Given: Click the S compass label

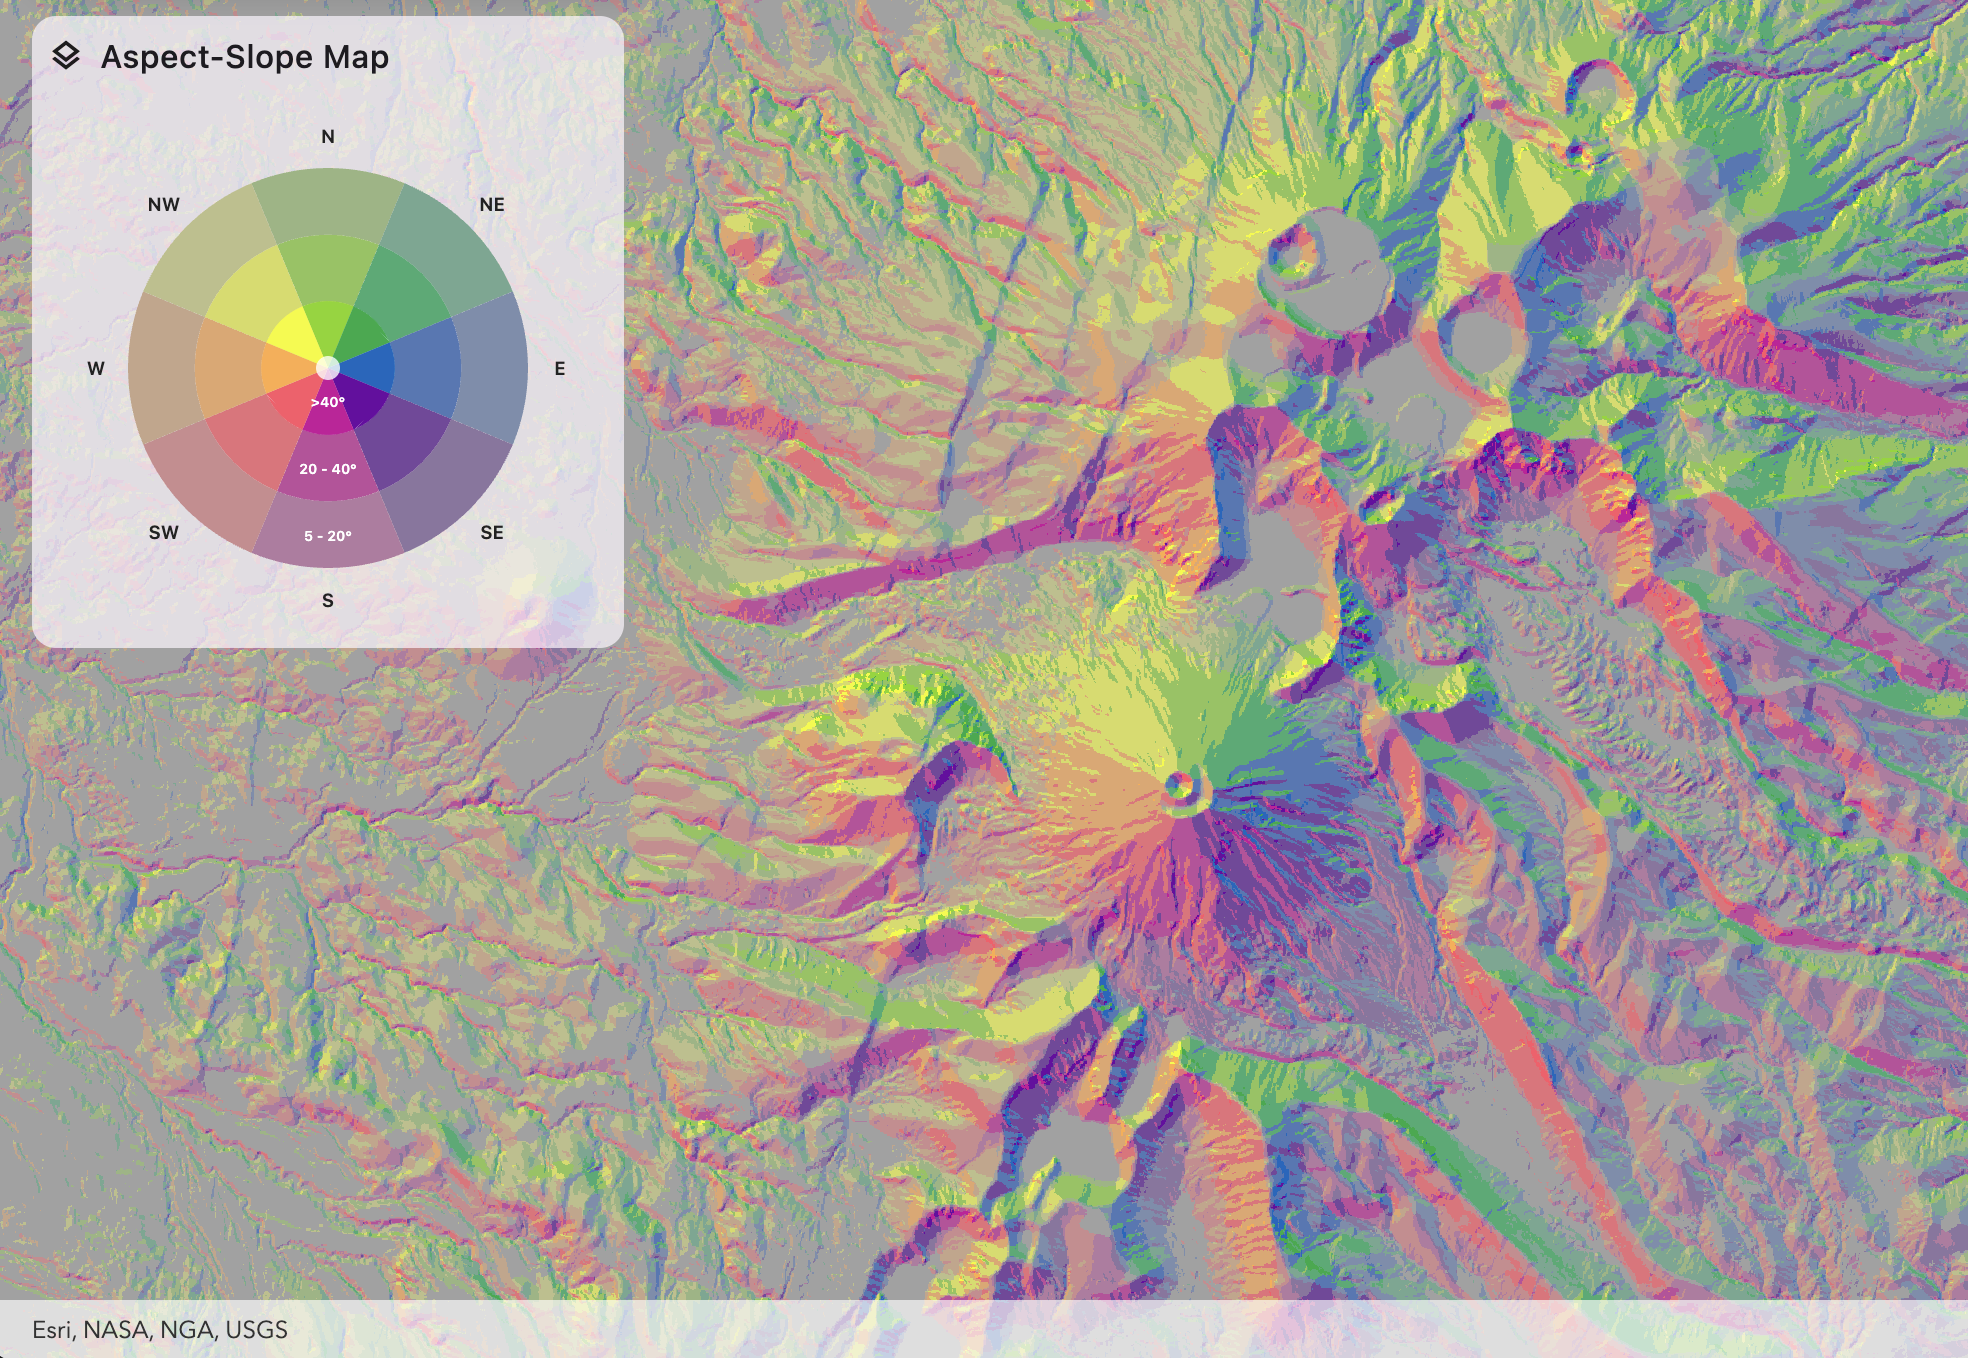Looking at the screenshot, I should point(328,600).
